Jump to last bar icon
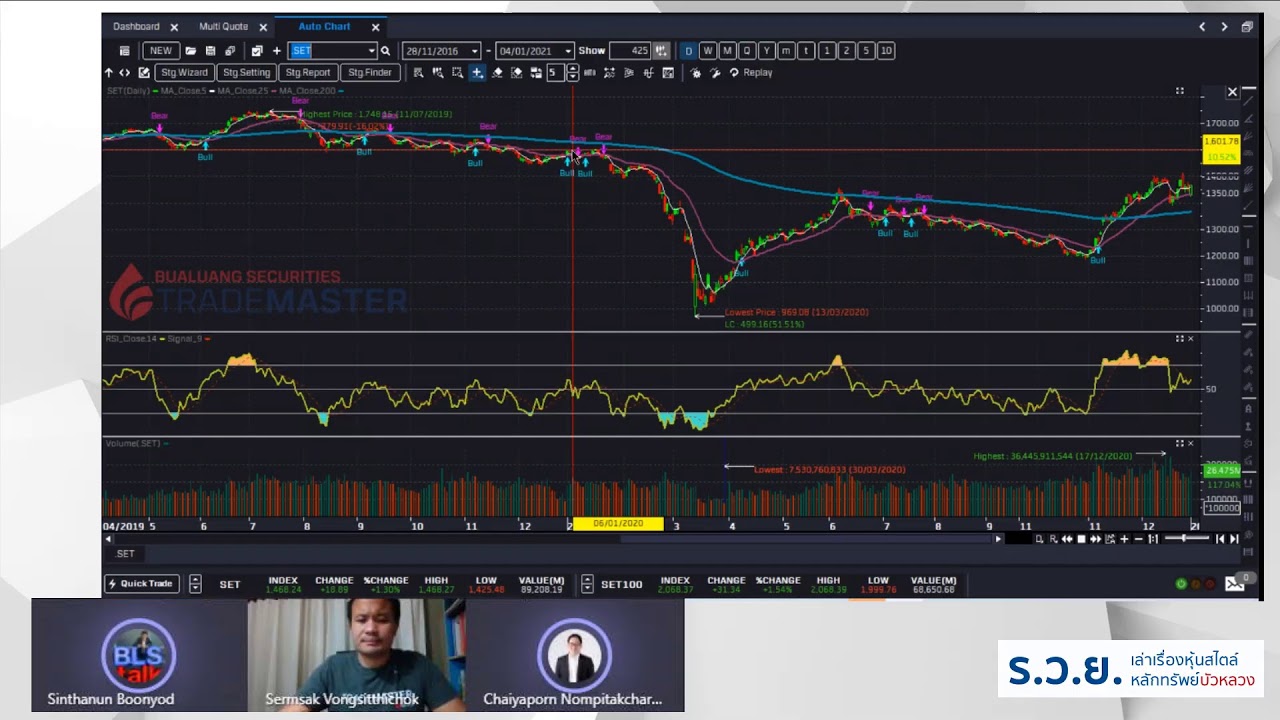The image size is (1280, 720). (x=1234, y=539)
